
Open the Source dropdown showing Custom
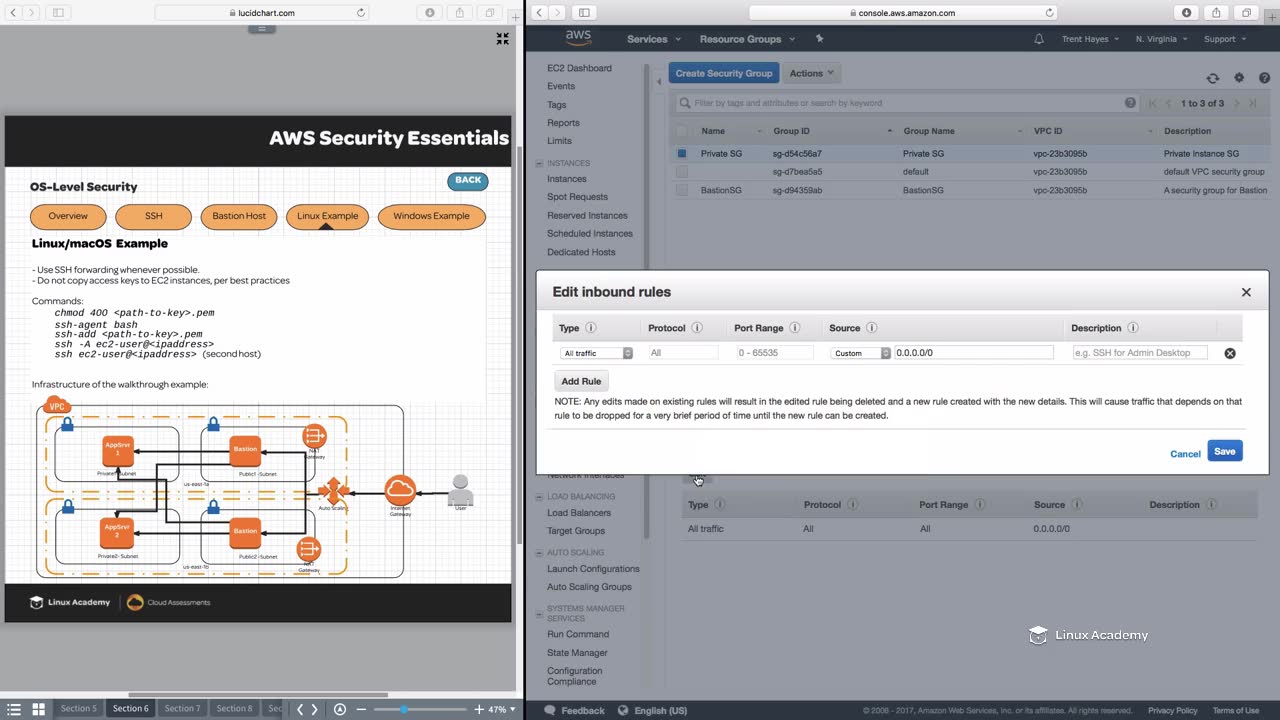(x=861, y=353)
